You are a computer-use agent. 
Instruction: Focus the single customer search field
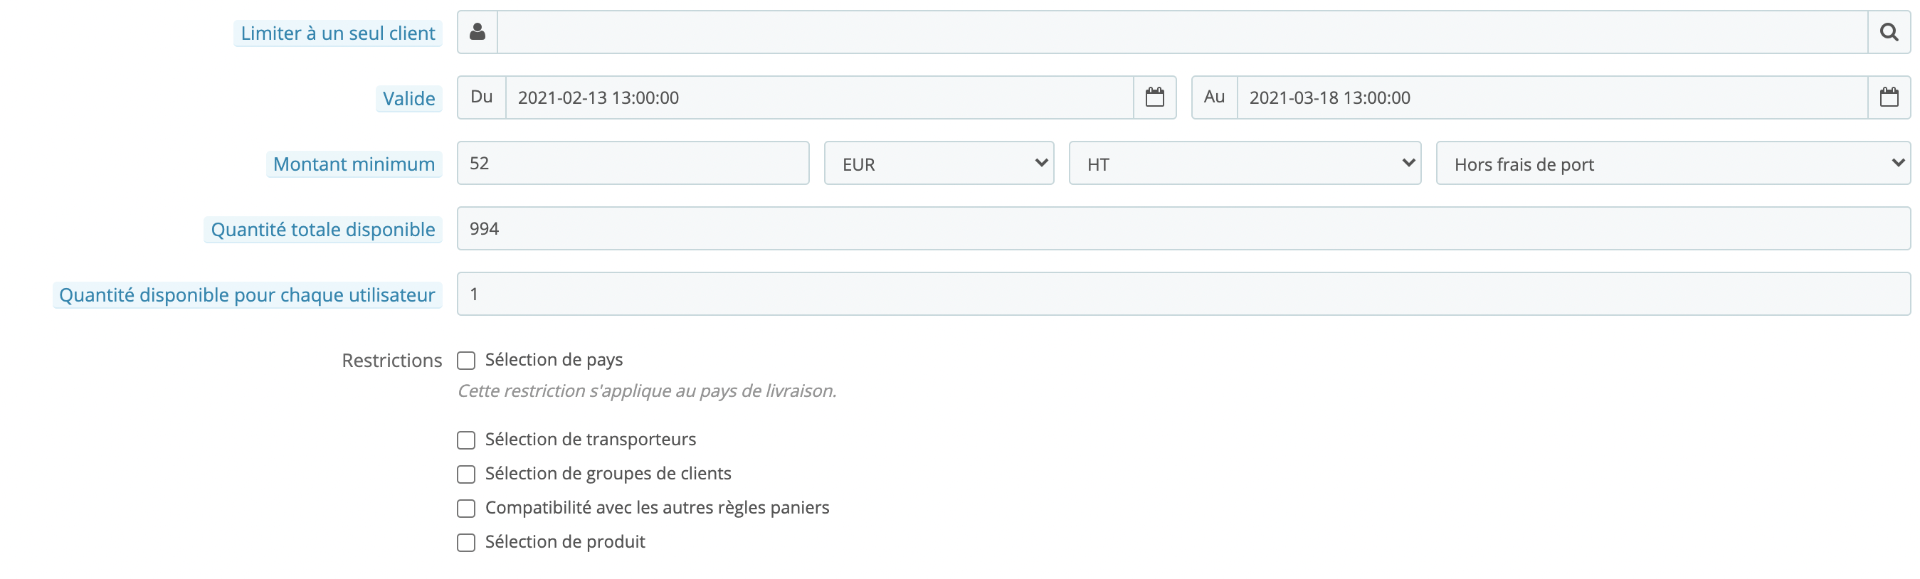[x=1182, y=32]
